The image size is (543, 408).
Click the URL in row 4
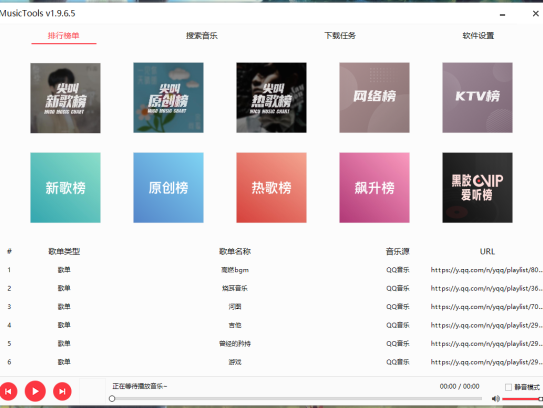[x=487, y=325]
